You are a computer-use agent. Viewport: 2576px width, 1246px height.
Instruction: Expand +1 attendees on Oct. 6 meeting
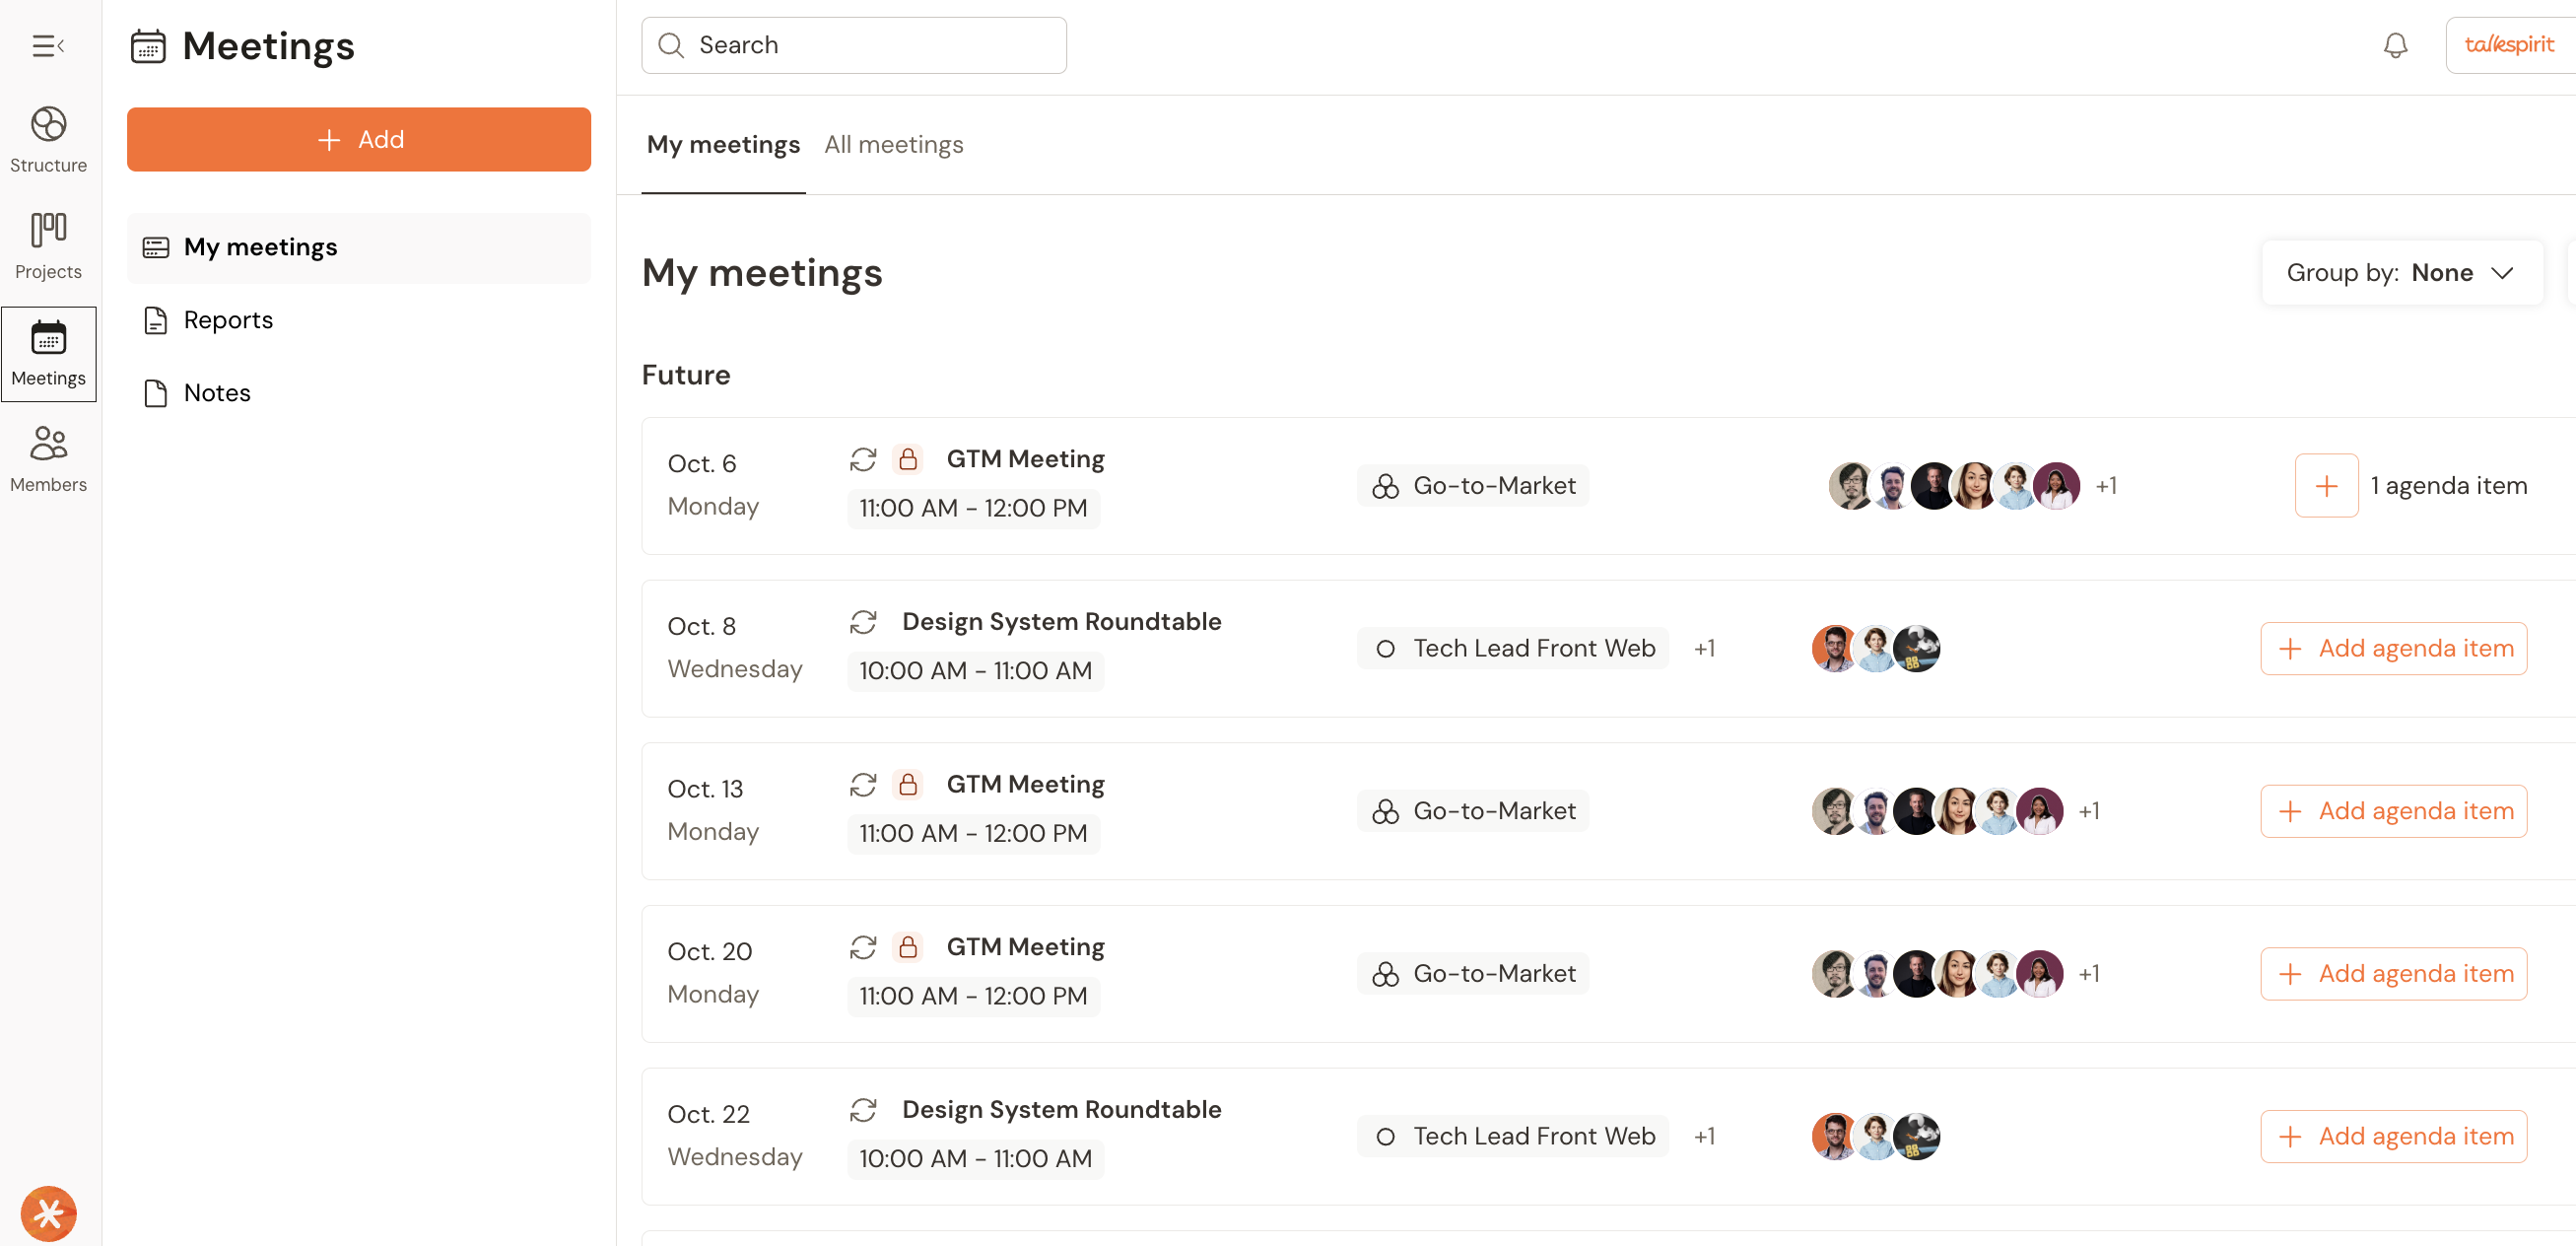2105,486
